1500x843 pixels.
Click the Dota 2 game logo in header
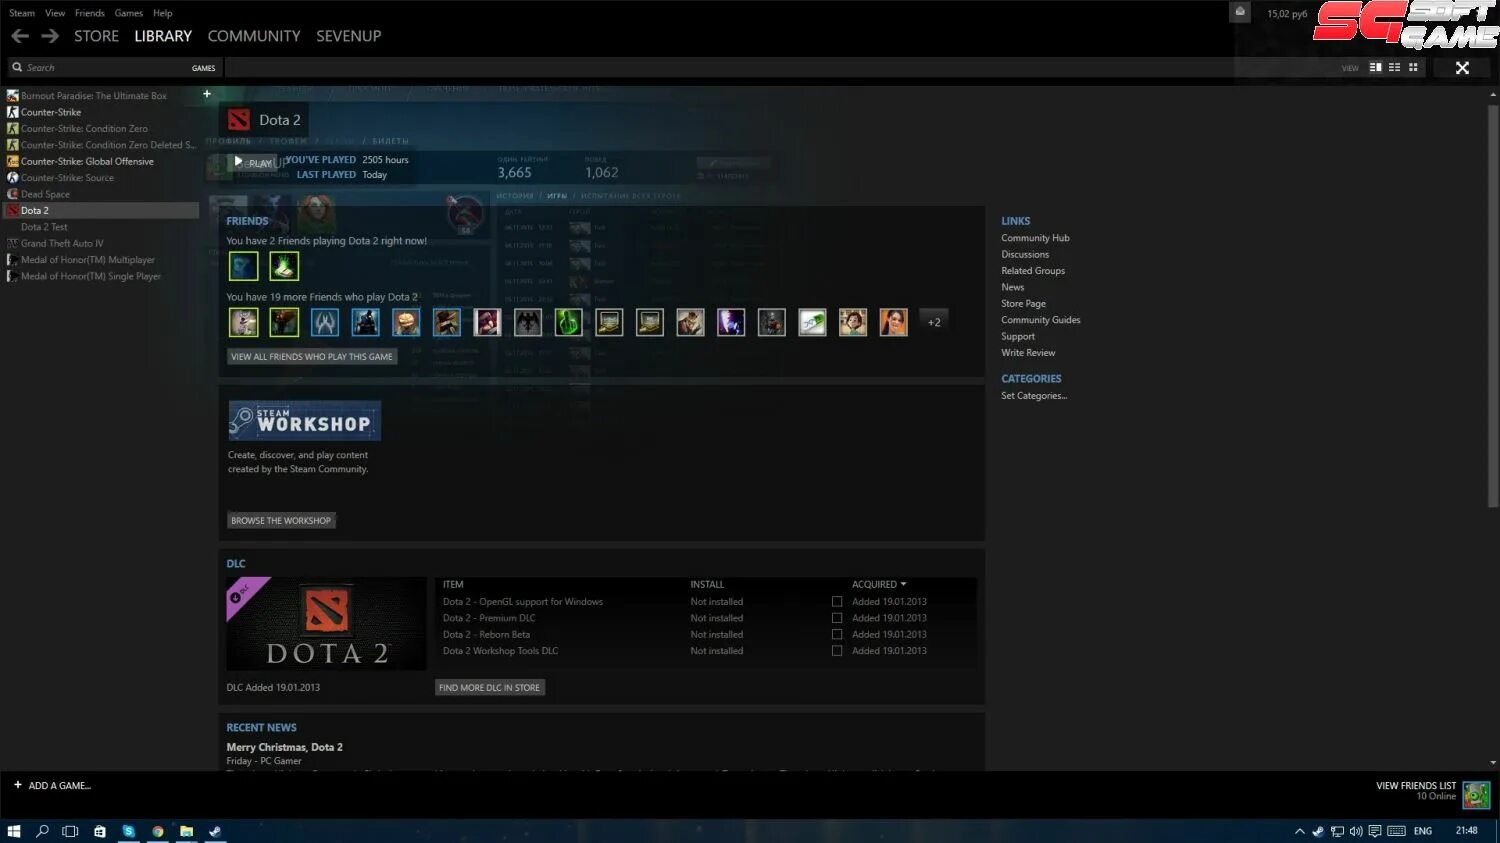click(238, 120)
